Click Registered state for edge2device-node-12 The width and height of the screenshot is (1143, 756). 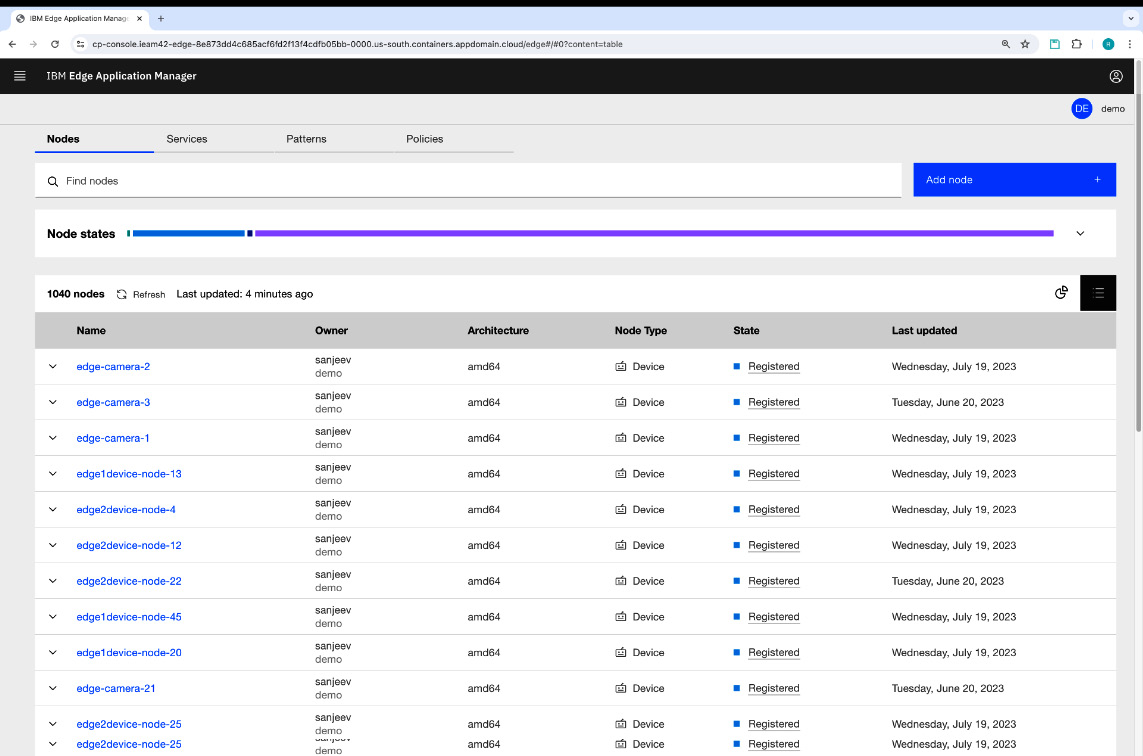point(773,545)
